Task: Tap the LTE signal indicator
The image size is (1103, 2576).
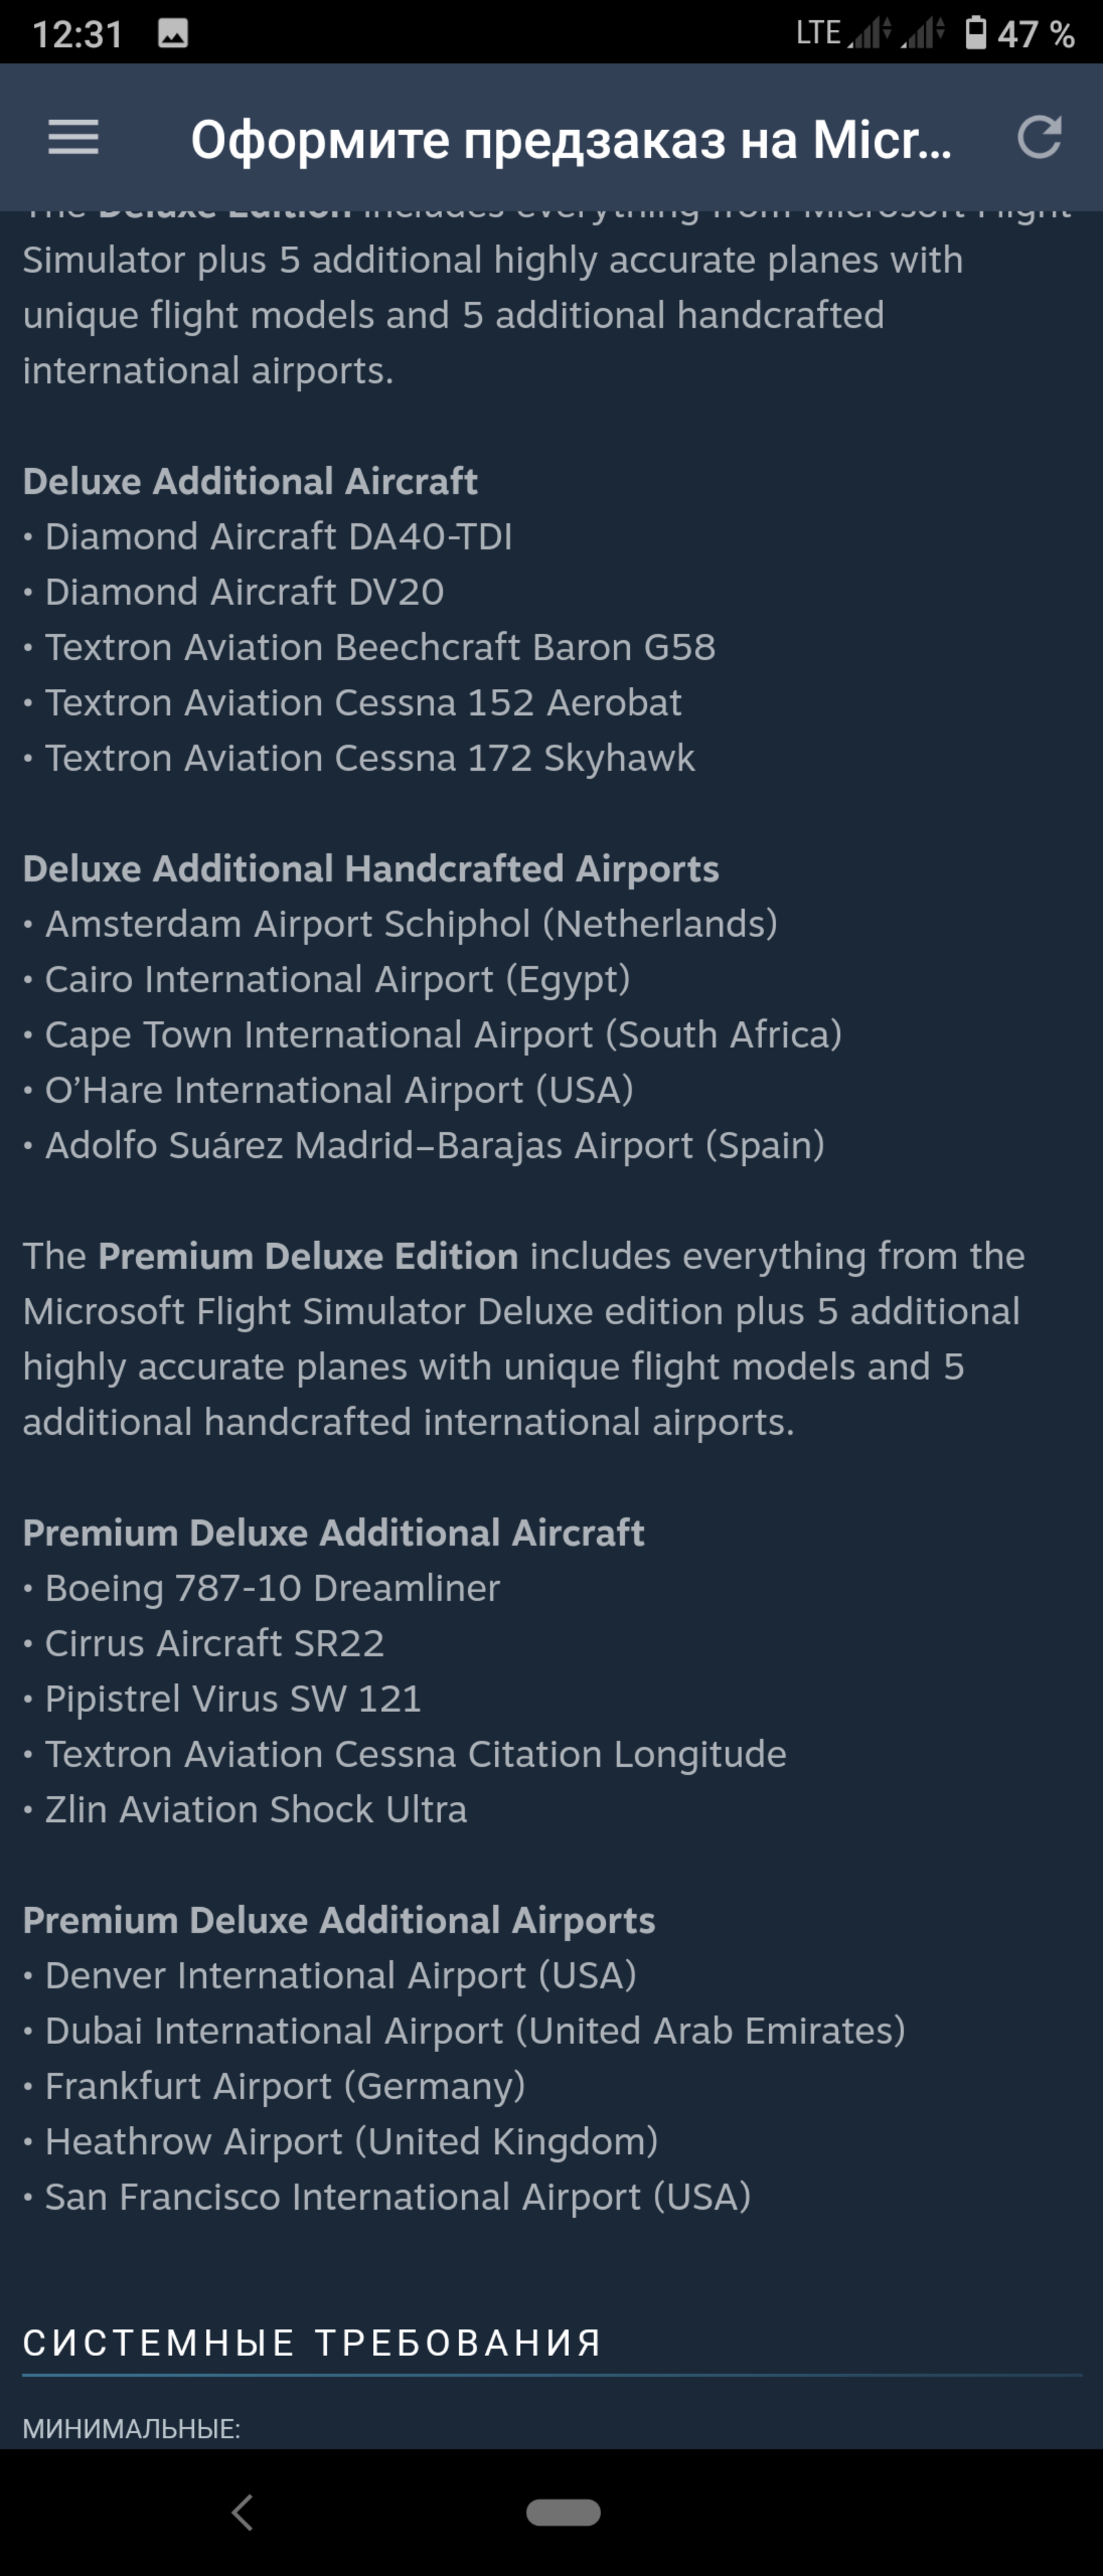Action: pyautogui.click(x=817, y=32)
